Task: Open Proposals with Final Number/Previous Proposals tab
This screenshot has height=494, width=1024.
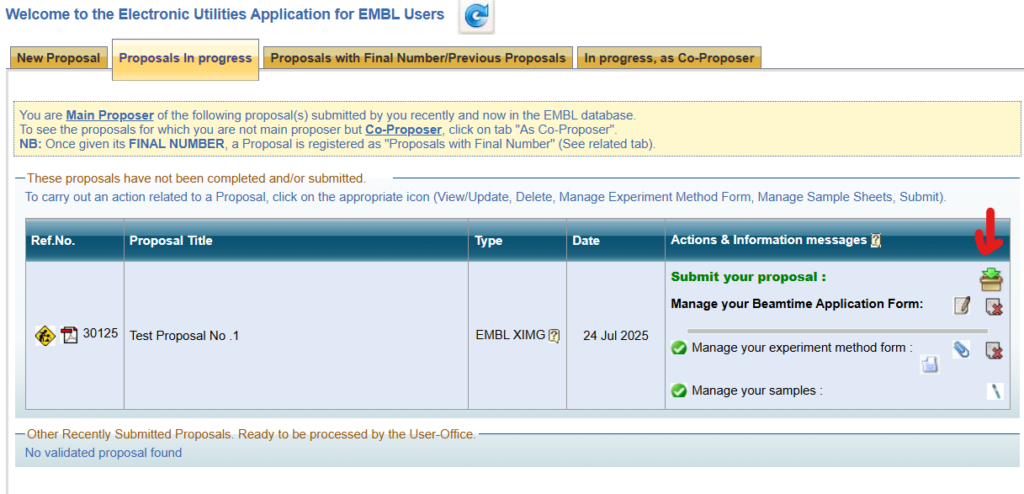Action: click(x=418, y=58)
